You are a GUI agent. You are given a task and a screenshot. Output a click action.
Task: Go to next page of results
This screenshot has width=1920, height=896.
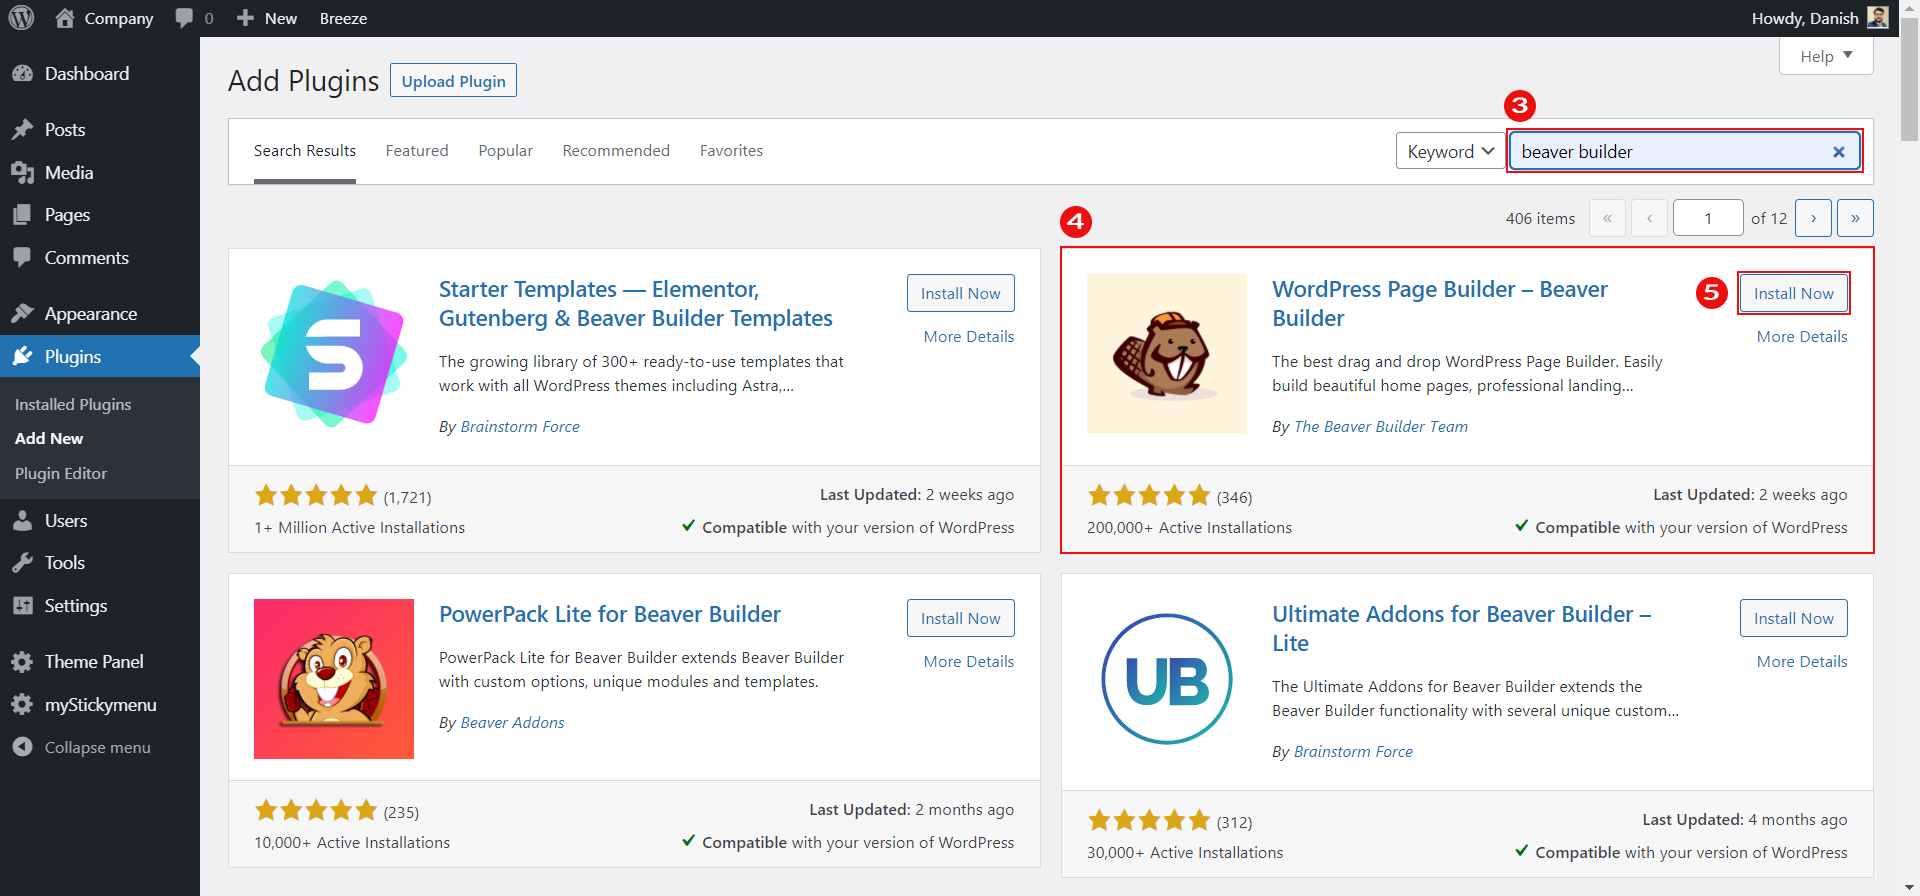coord(1813,218)
